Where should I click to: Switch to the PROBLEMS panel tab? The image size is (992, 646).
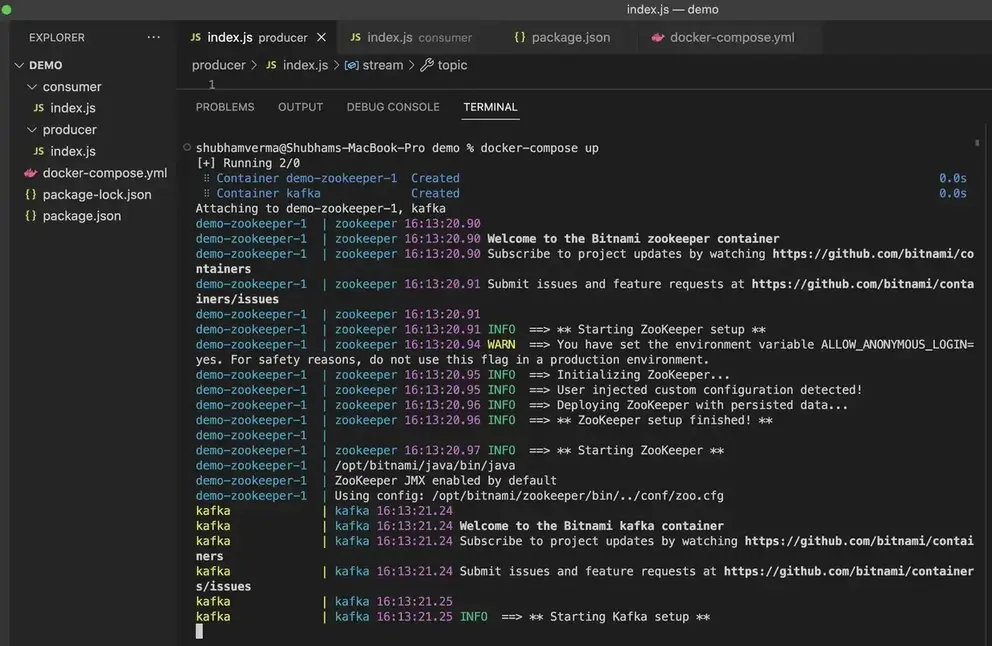tap(225, 107)
